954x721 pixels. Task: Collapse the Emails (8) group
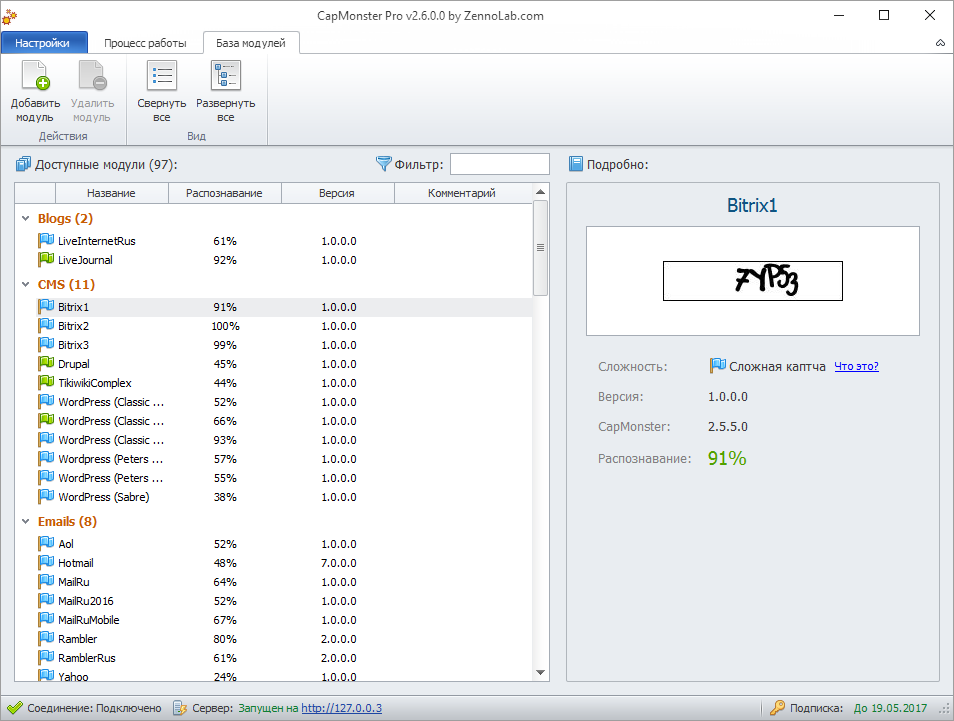(26, 521)
